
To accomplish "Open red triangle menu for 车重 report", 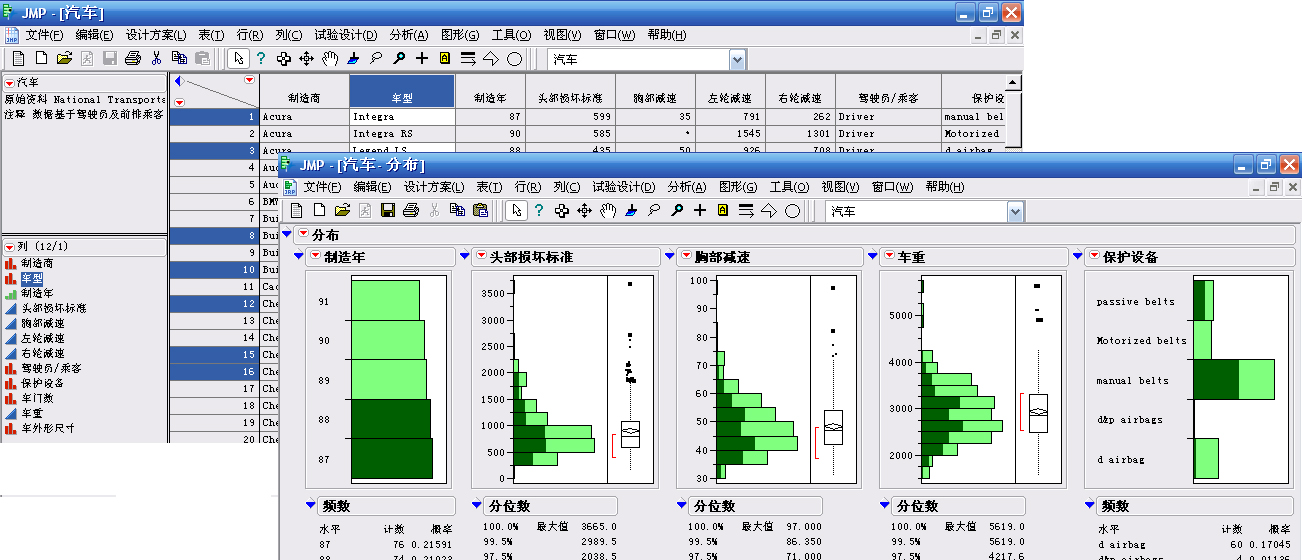I will [889, 257].
